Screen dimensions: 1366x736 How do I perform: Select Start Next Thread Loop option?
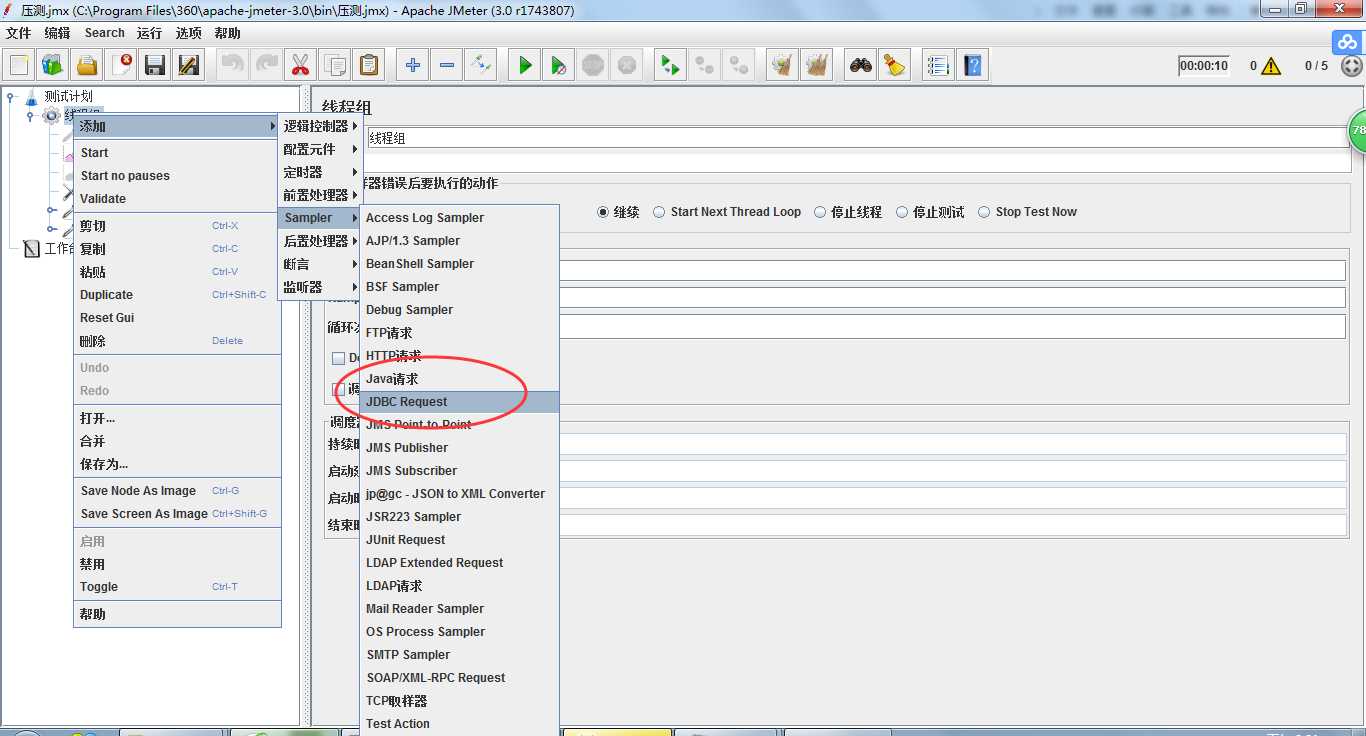tap(660, 212)
